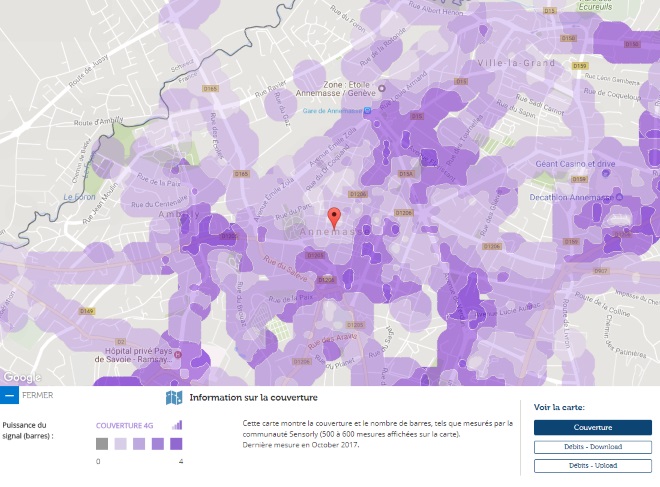Viewport: 660px width, 487px height.
Task: Click the Voir la carte heading
Action: (559, 407)
